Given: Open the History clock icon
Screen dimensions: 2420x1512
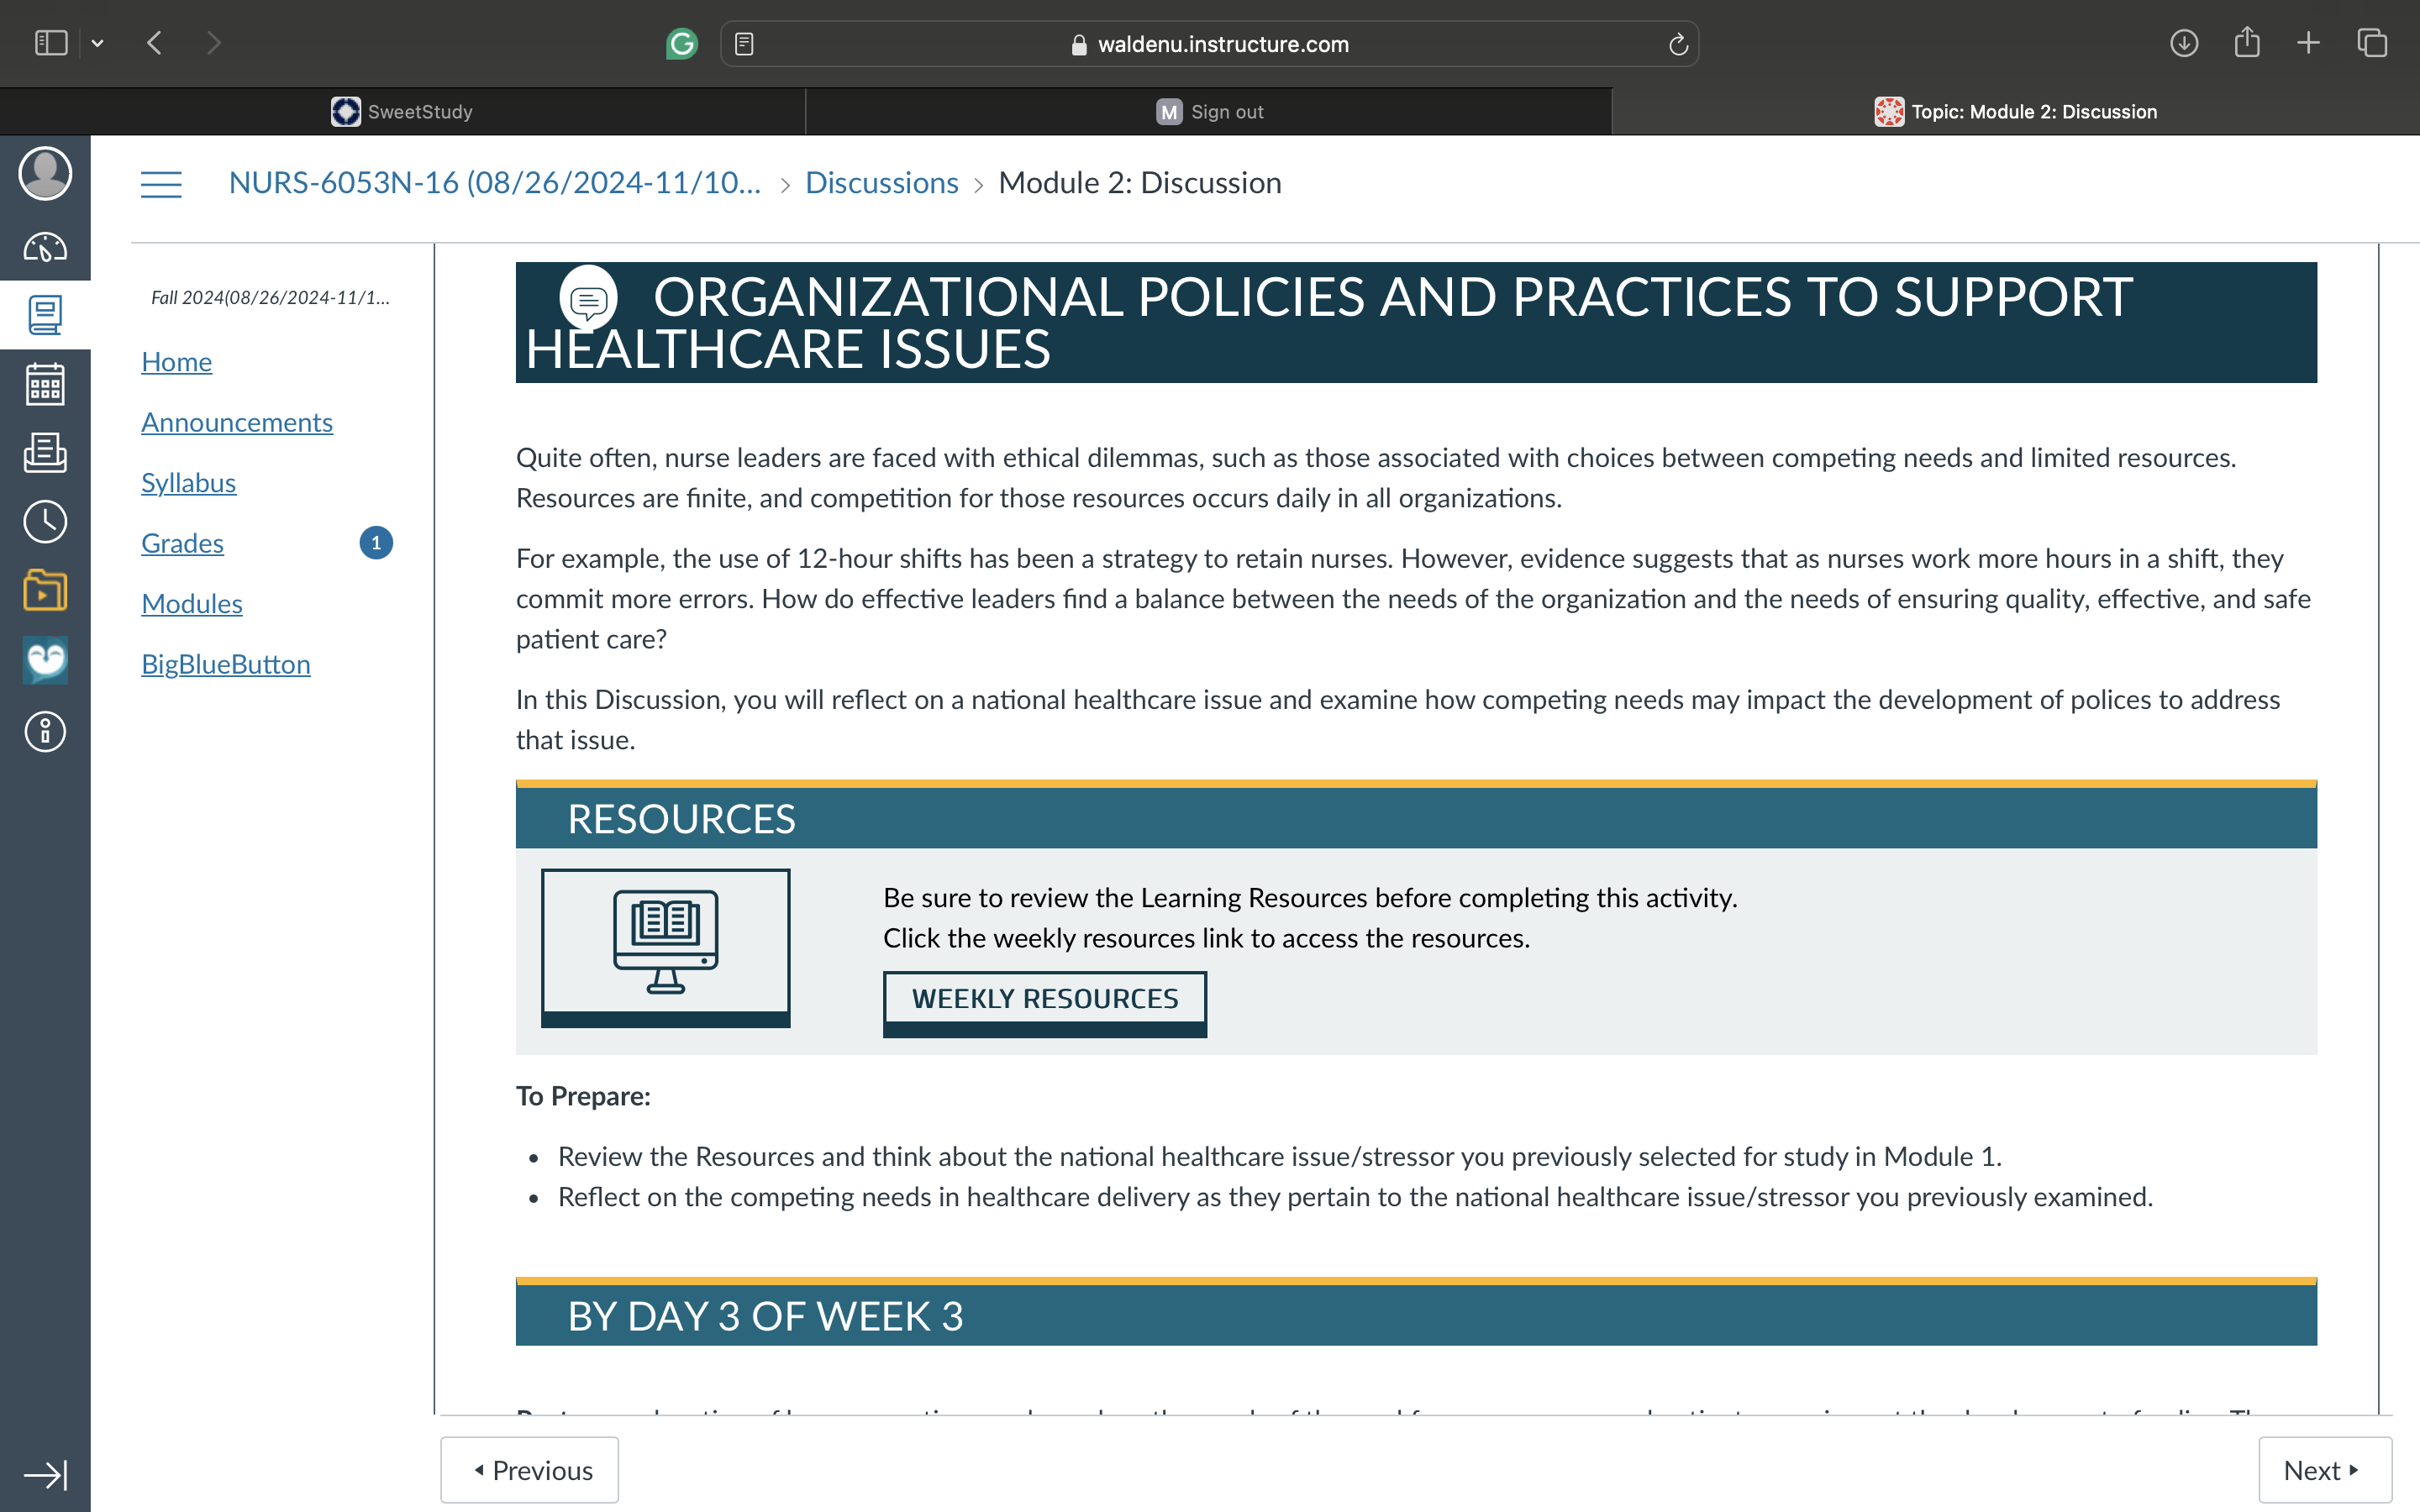Looking at the screenshot, I should pyautogui.click(x=45, y=522).
